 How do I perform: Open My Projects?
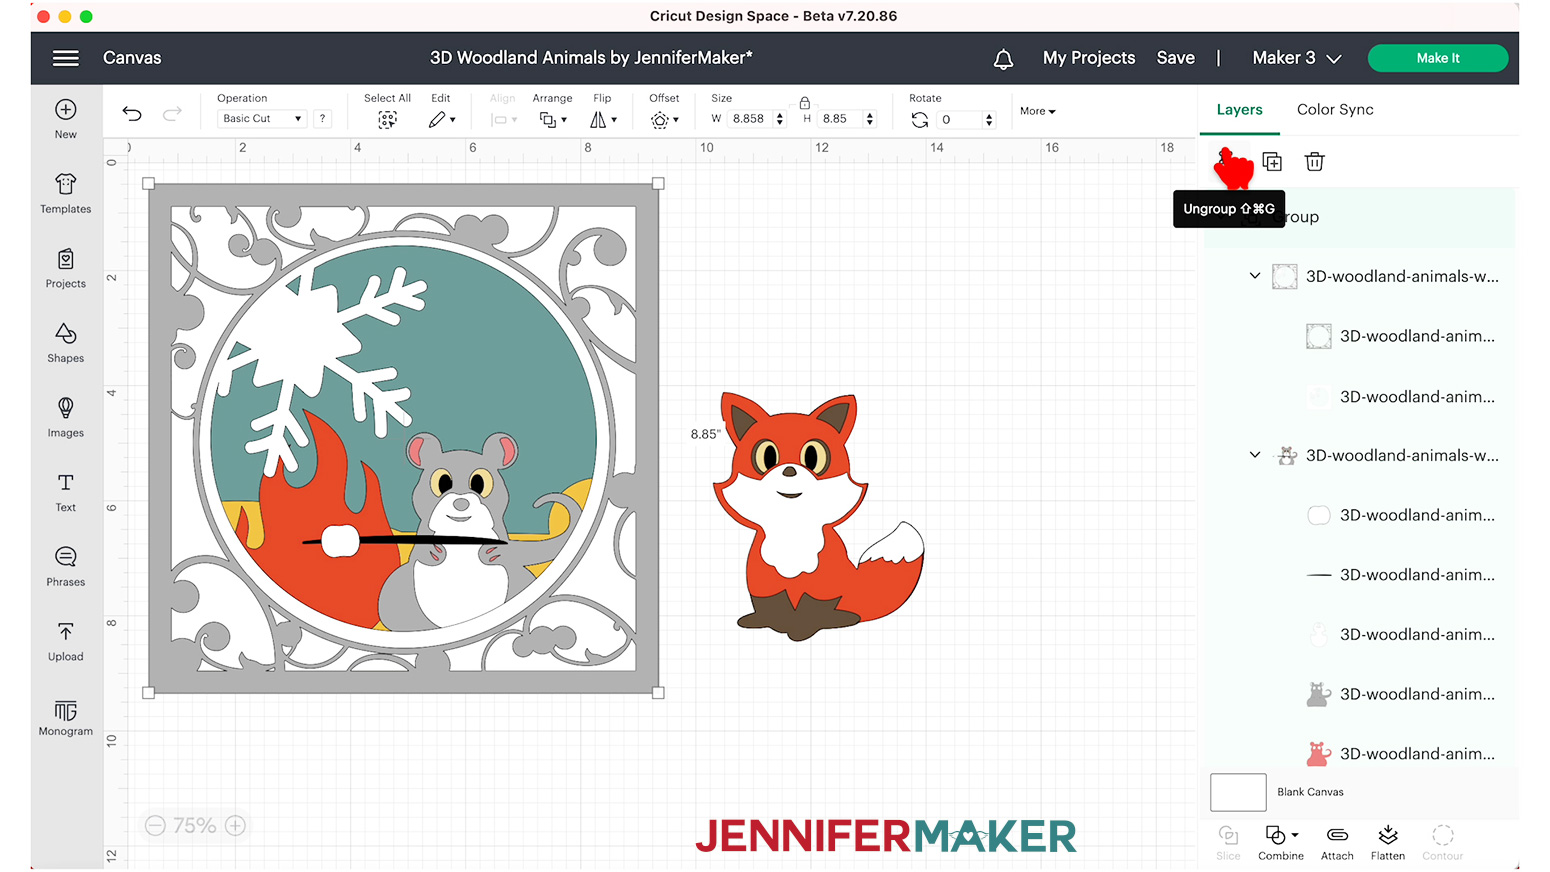tap(1089, 58)
